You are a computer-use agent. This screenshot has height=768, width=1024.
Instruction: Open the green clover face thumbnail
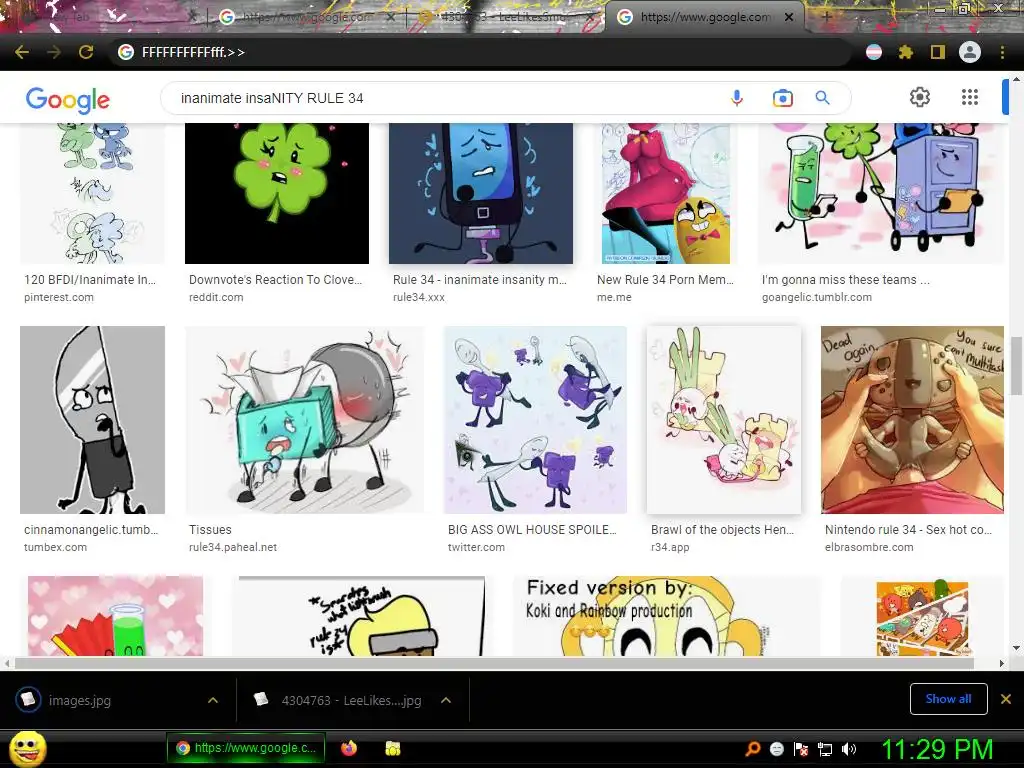tap(277, 193)
